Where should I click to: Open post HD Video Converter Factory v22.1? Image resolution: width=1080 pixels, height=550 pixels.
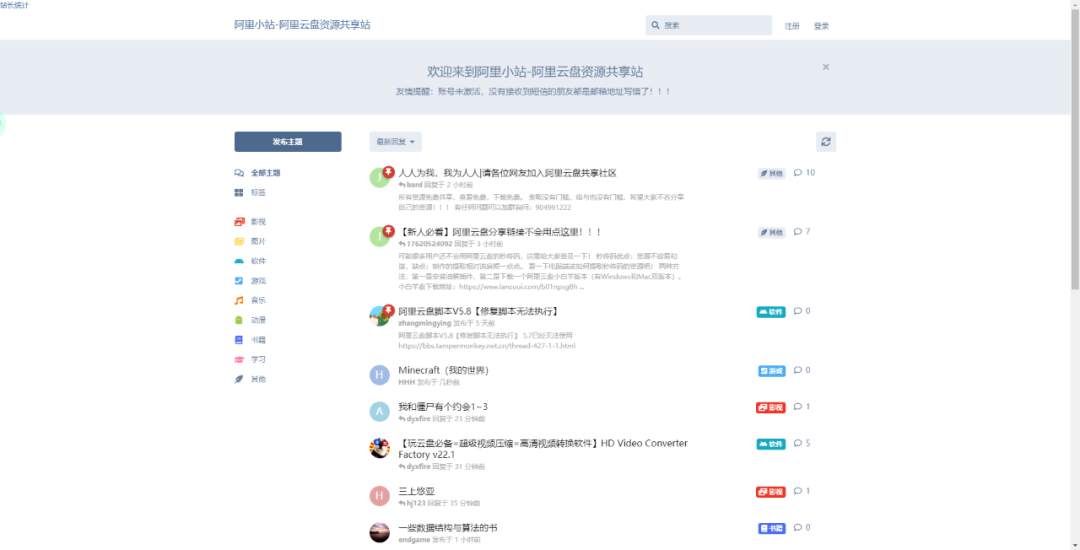tap(543, 449)
